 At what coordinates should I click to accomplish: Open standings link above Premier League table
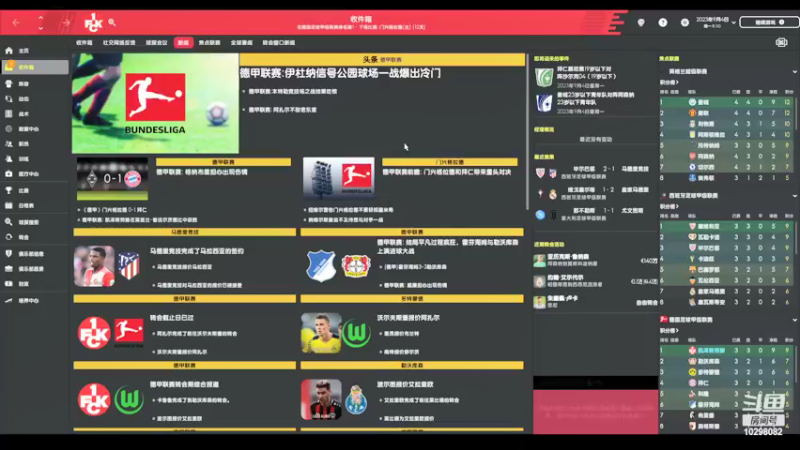click(x=669, y=82)
